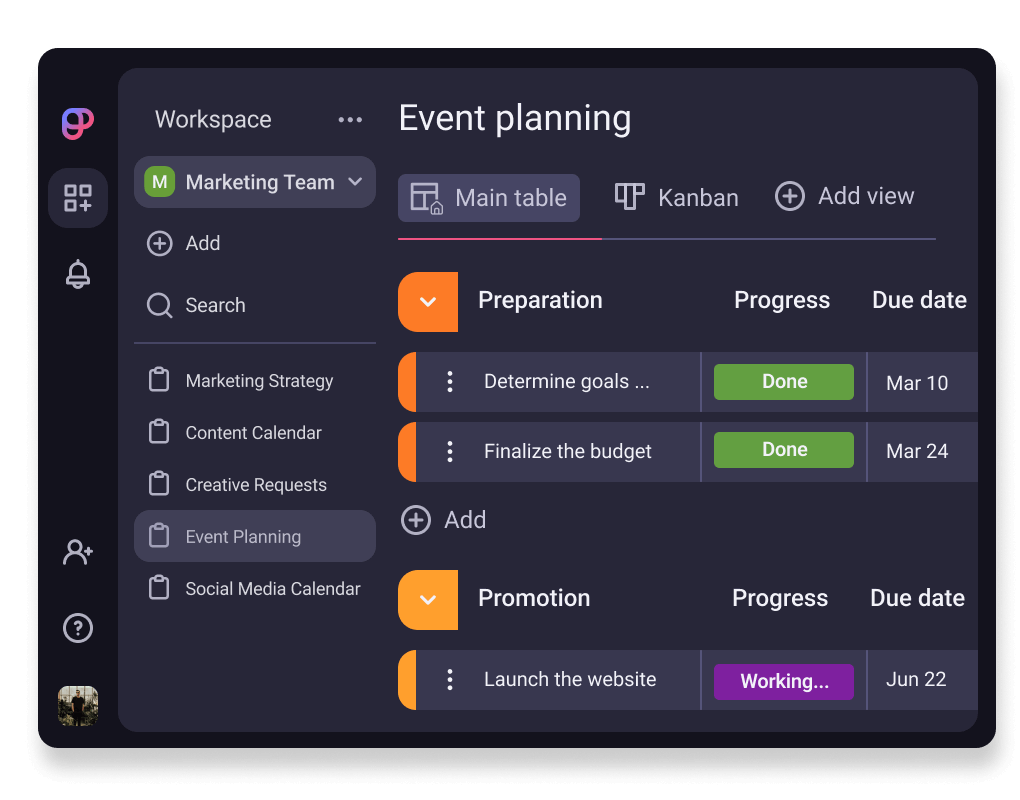The width and height of the screenshot is (1020, 800).
Task: Open row menu for Determine goals
Action: [450, 381]
